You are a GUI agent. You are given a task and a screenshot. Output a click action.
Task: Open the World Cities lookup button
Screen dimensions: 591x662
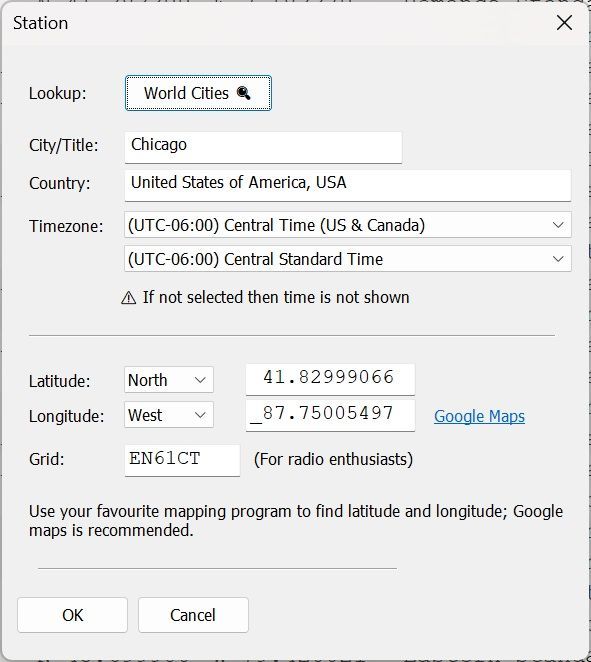click(x=198, y=93)
